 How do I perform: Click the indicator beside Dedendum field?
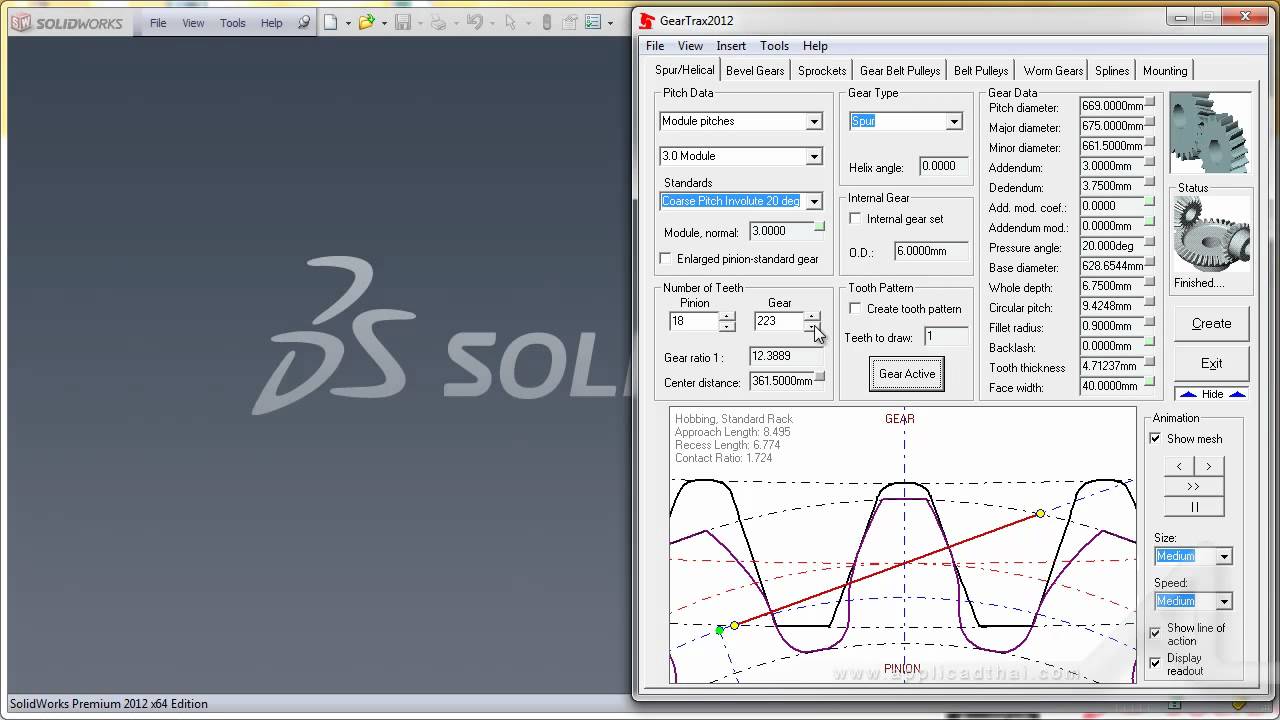coord(1150,181)
